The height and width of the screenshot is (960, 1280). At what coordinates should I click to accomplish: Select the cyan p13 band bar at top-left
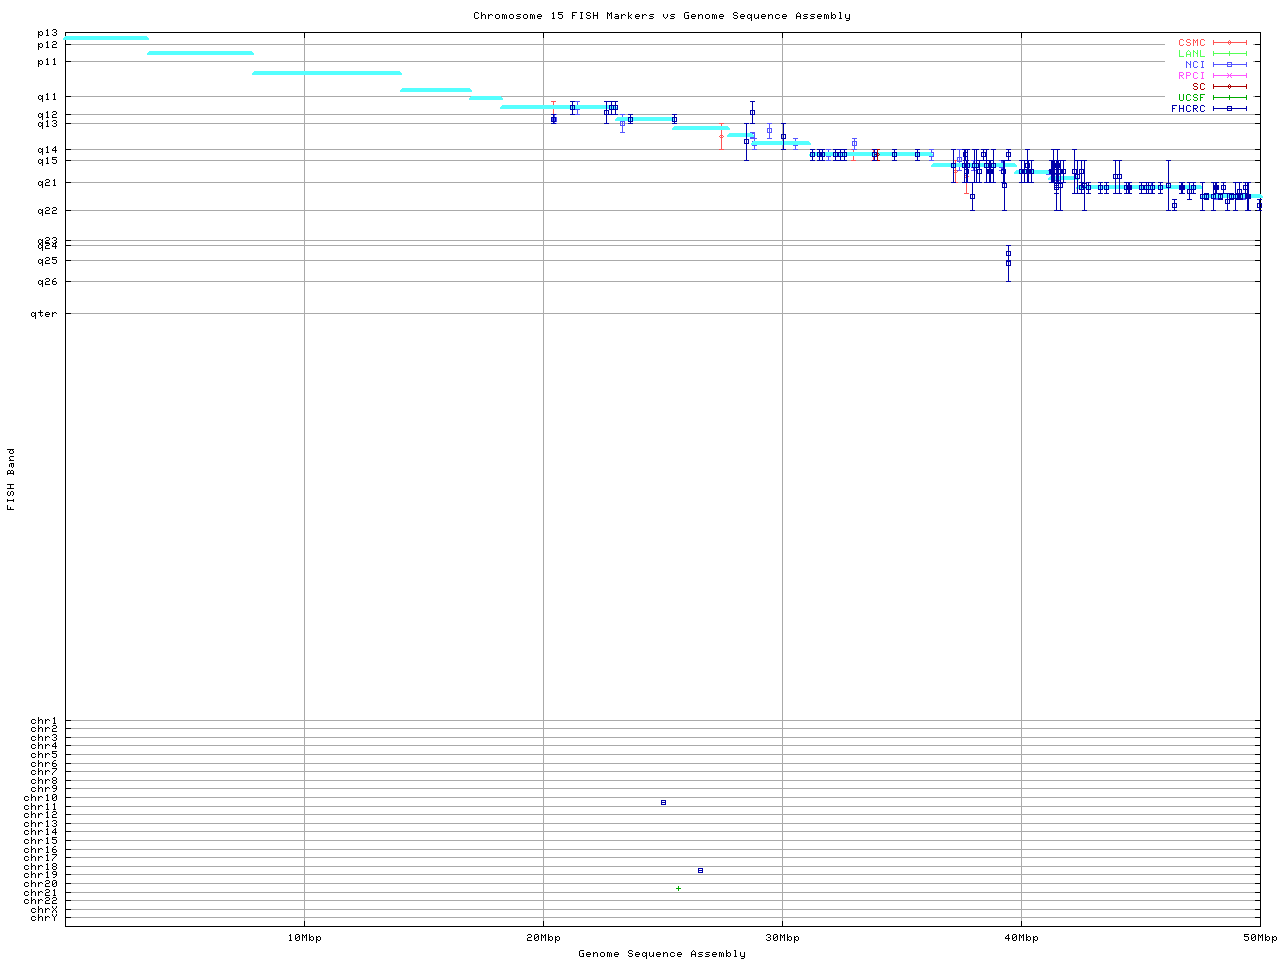point(106,38)
